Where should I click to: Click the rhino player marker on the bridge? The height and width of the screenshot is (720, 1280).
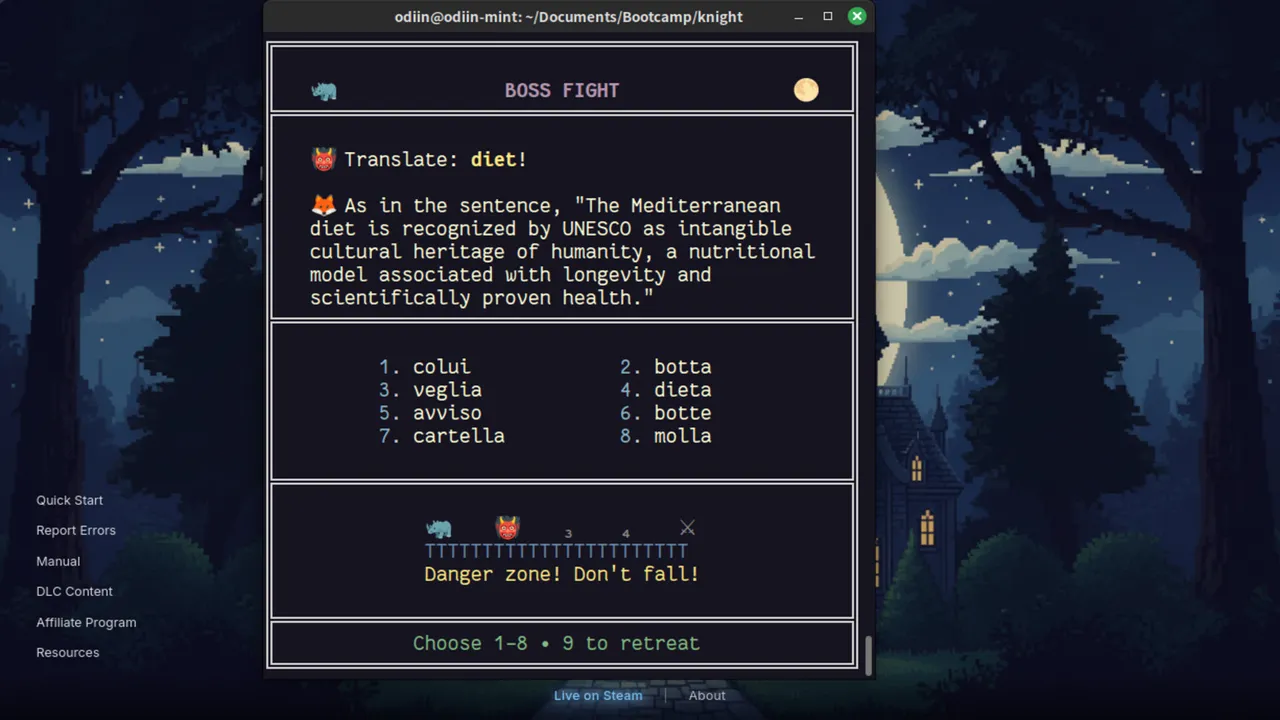click(438, 528)
